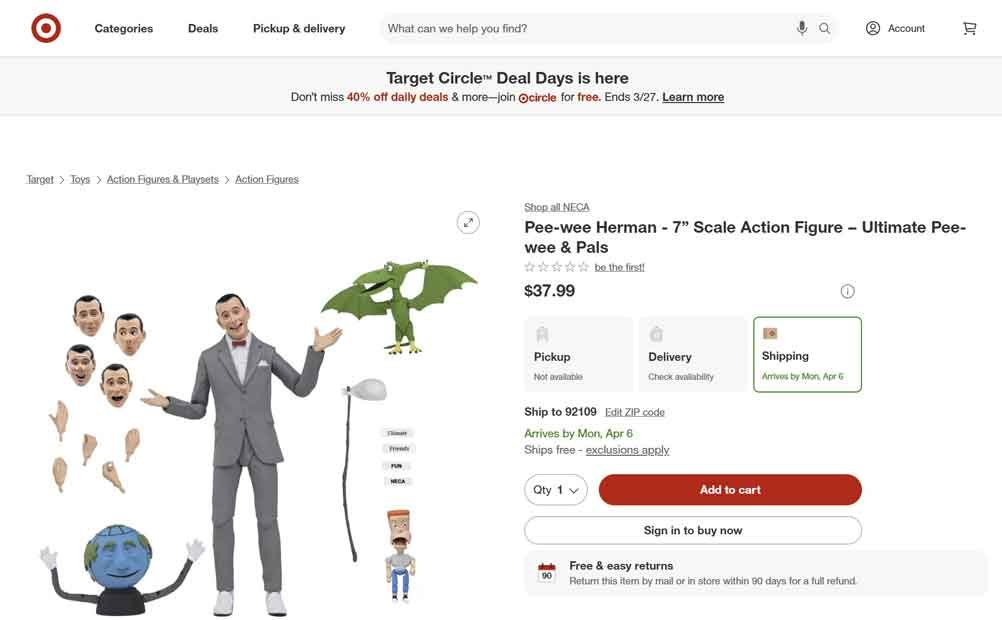Select the Shipping fulfillment option
Screen dimensions: 1002x620
click(x=806, y=353)
